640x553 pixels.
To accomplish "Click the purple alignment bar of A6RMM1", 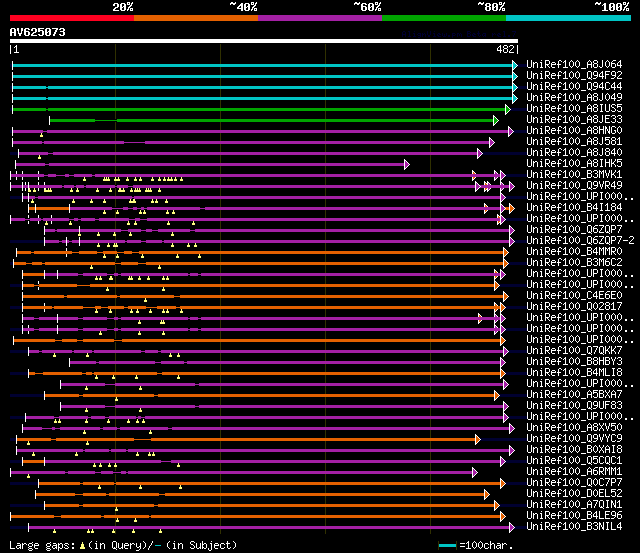I will 241,473.
